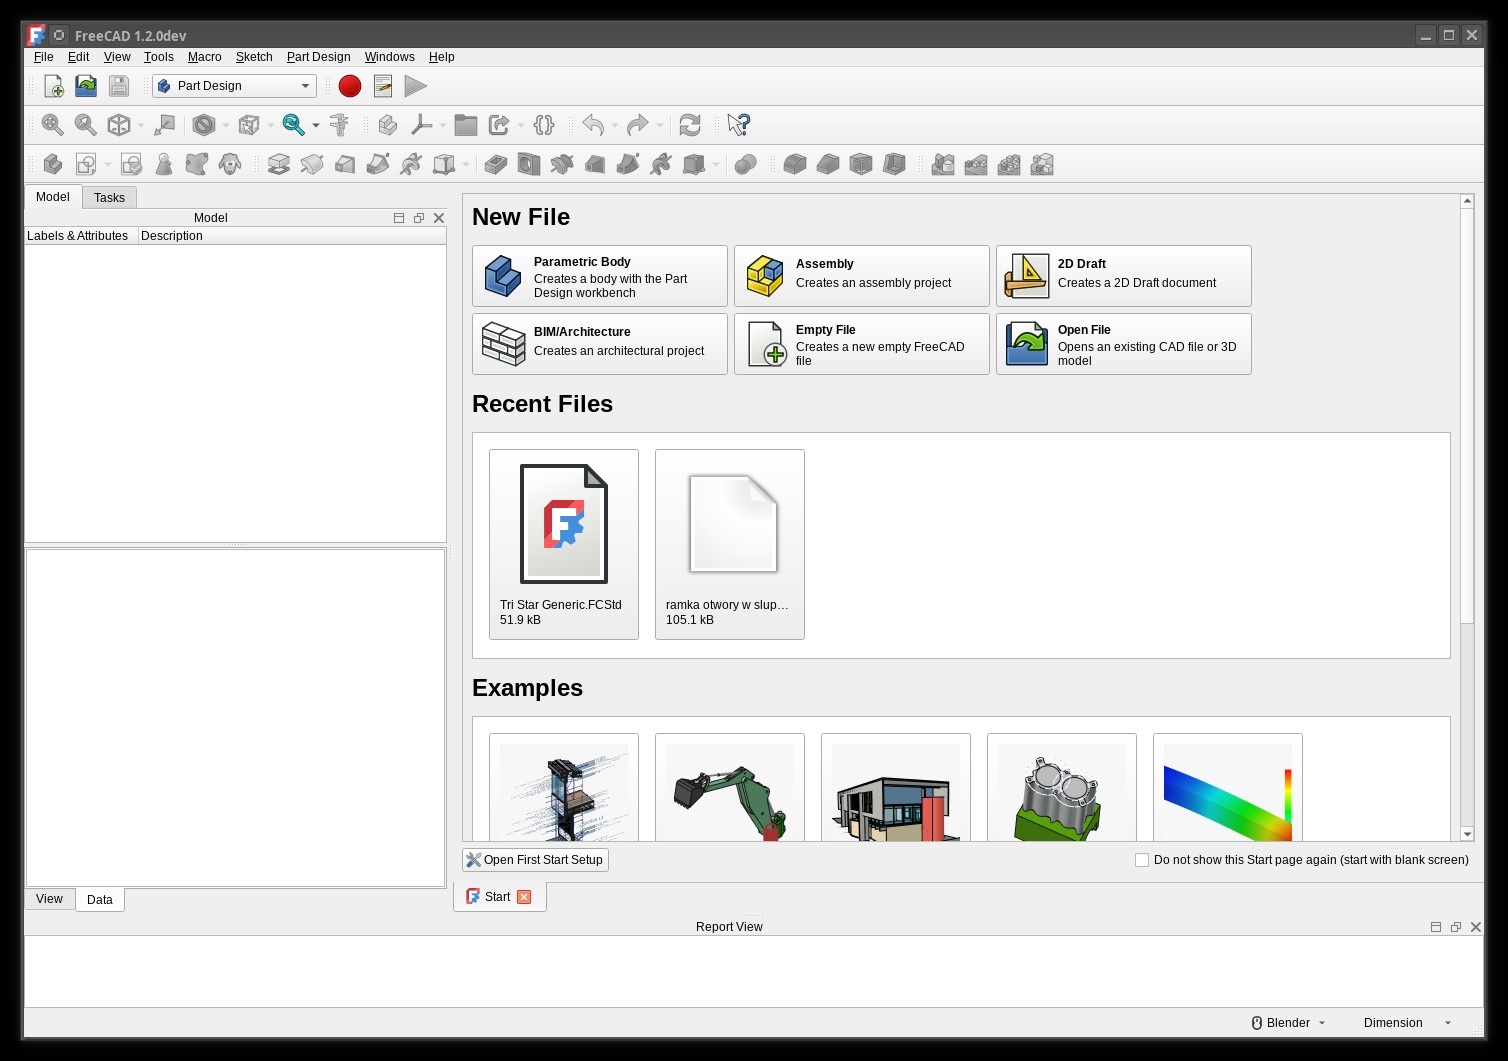Viewport: 1508px width, 1061px height.
Task: Close the Start page tab
Action: 524,897
